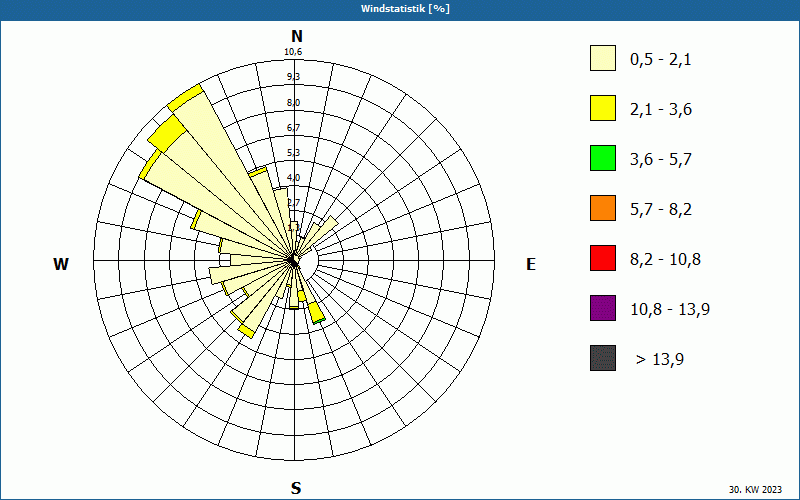
Task: Click the green 3,6 - 5,7 legend swatch
Action: coord(603,158)
